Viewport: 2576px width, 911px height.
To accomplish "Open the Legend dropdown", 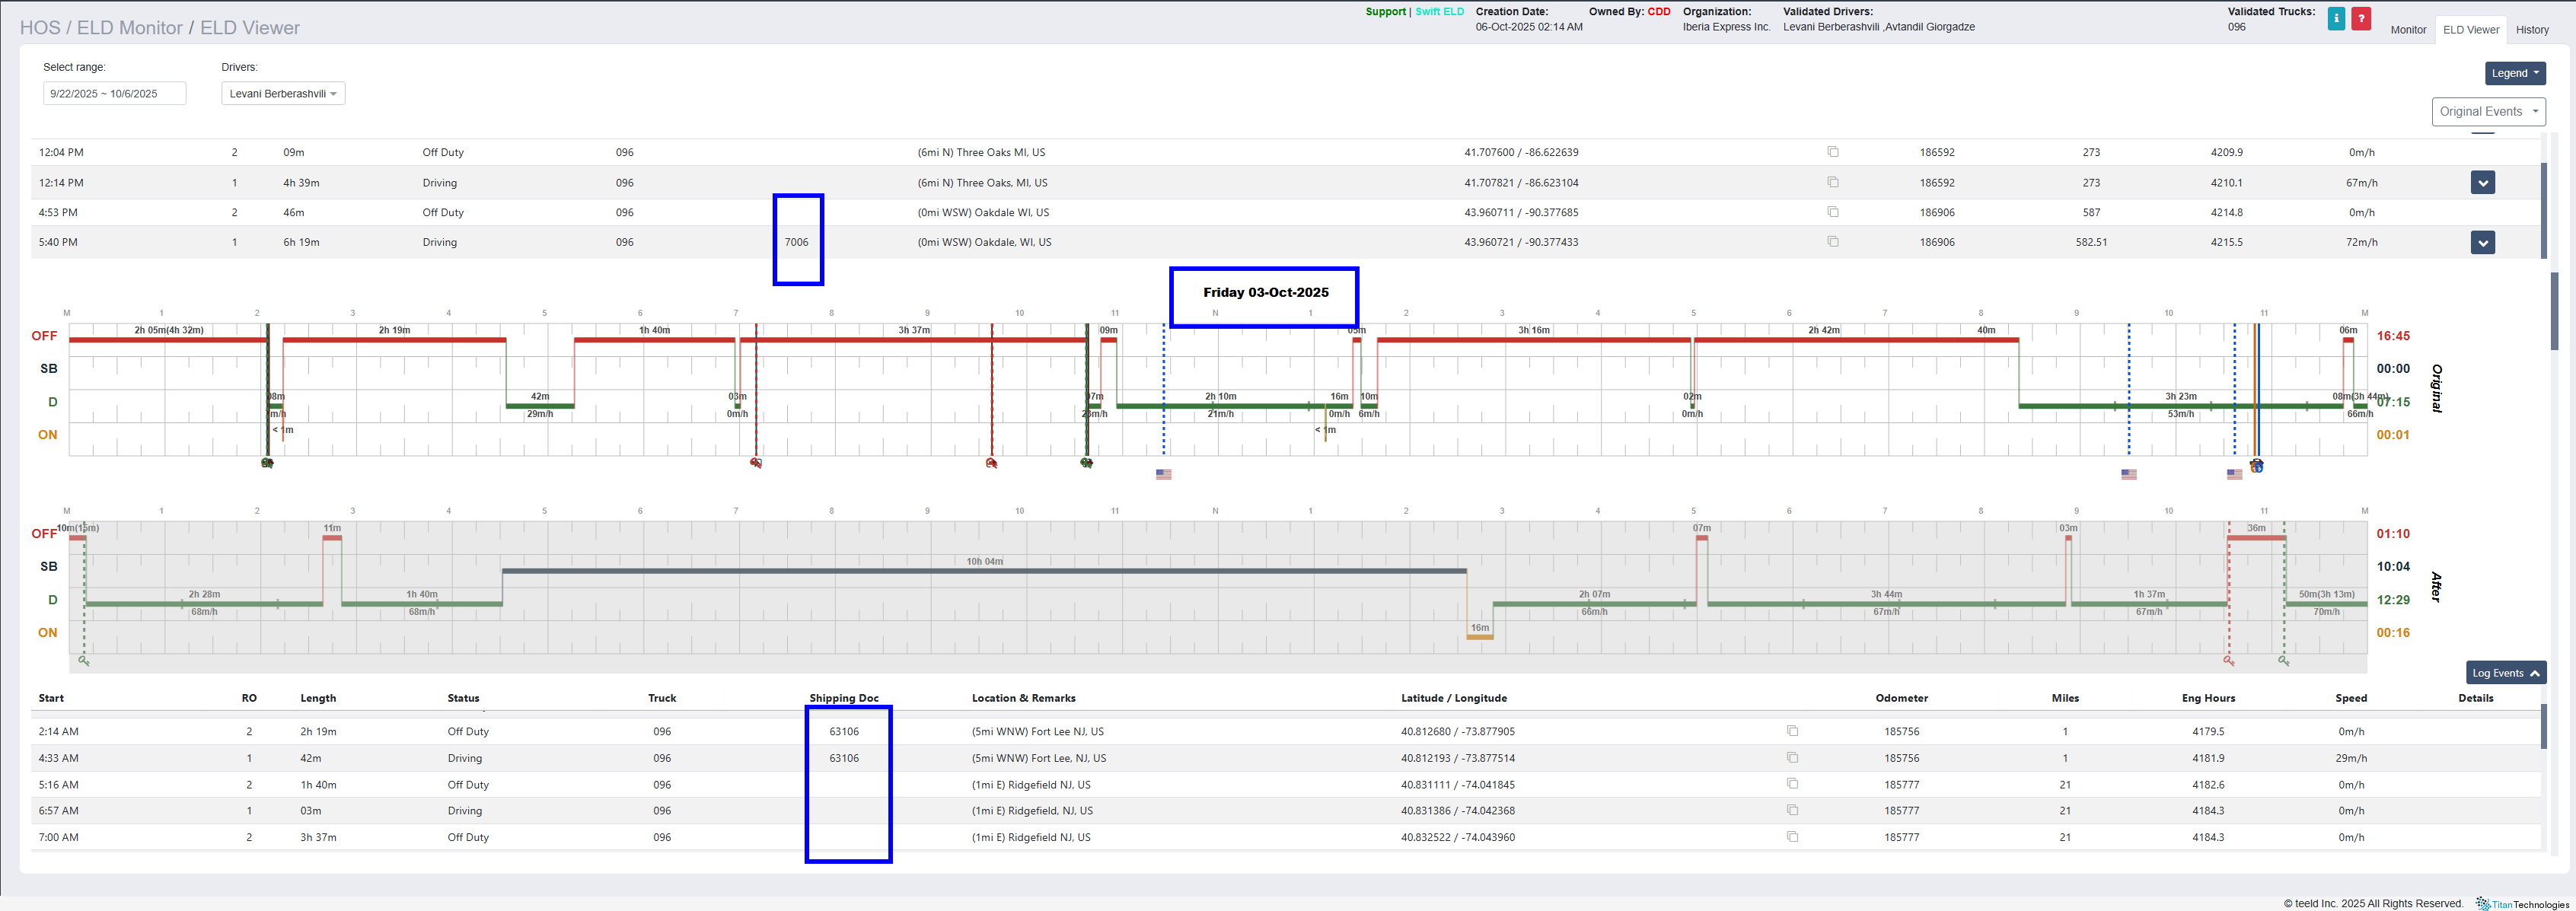I will (2515, 73).
